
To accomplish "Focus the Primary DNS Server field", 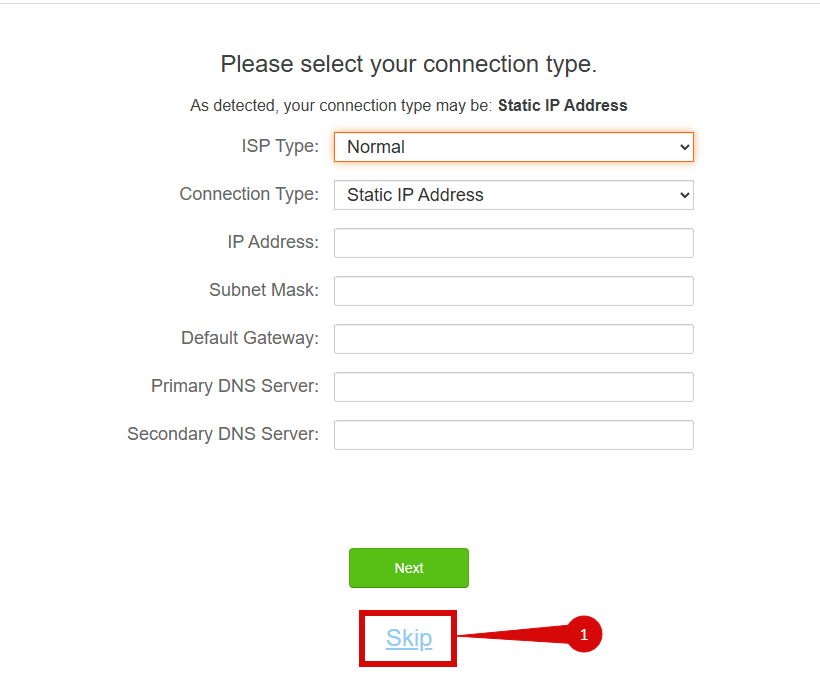I will [513, 387].
